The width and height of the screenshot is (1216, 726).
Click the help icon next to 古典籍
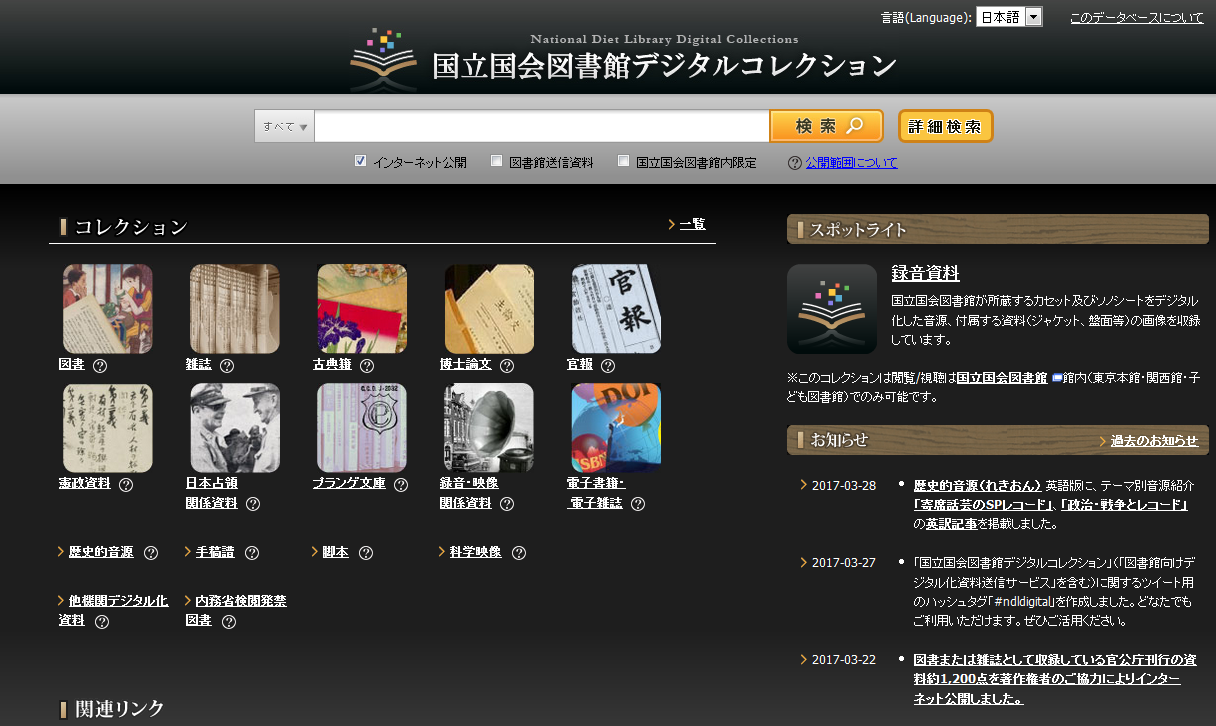[x=367, y=366]
